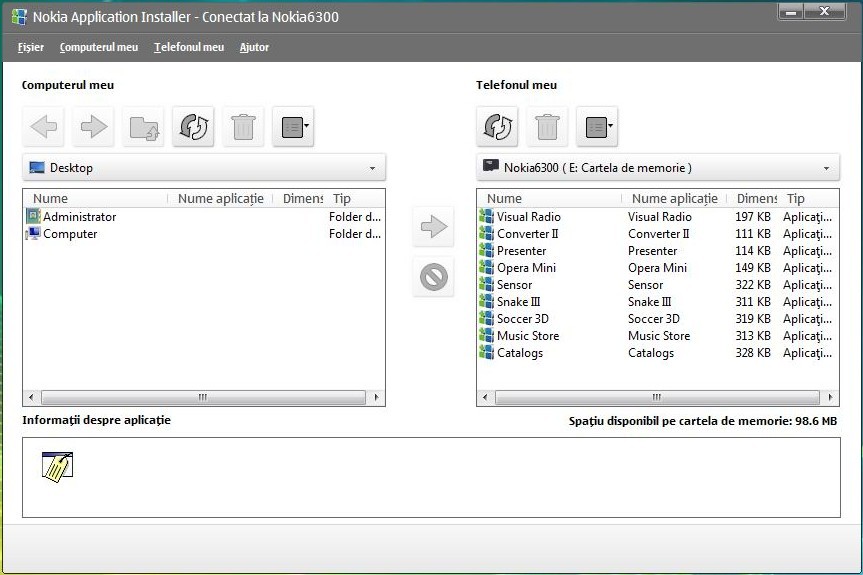Click the Computer folder icon

coord(33,233)
